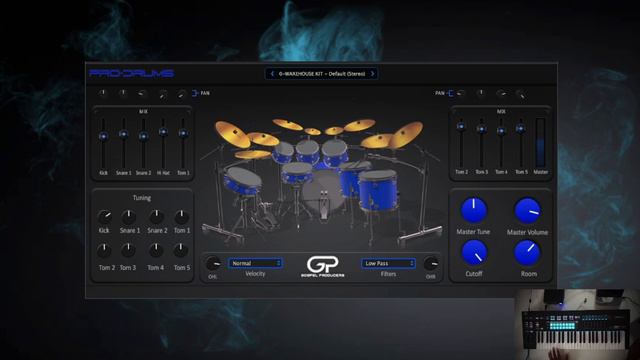Click the pan knob above the Hi Hat fader
This screenshot has width=640, height=360.
[x=162, y=94]
